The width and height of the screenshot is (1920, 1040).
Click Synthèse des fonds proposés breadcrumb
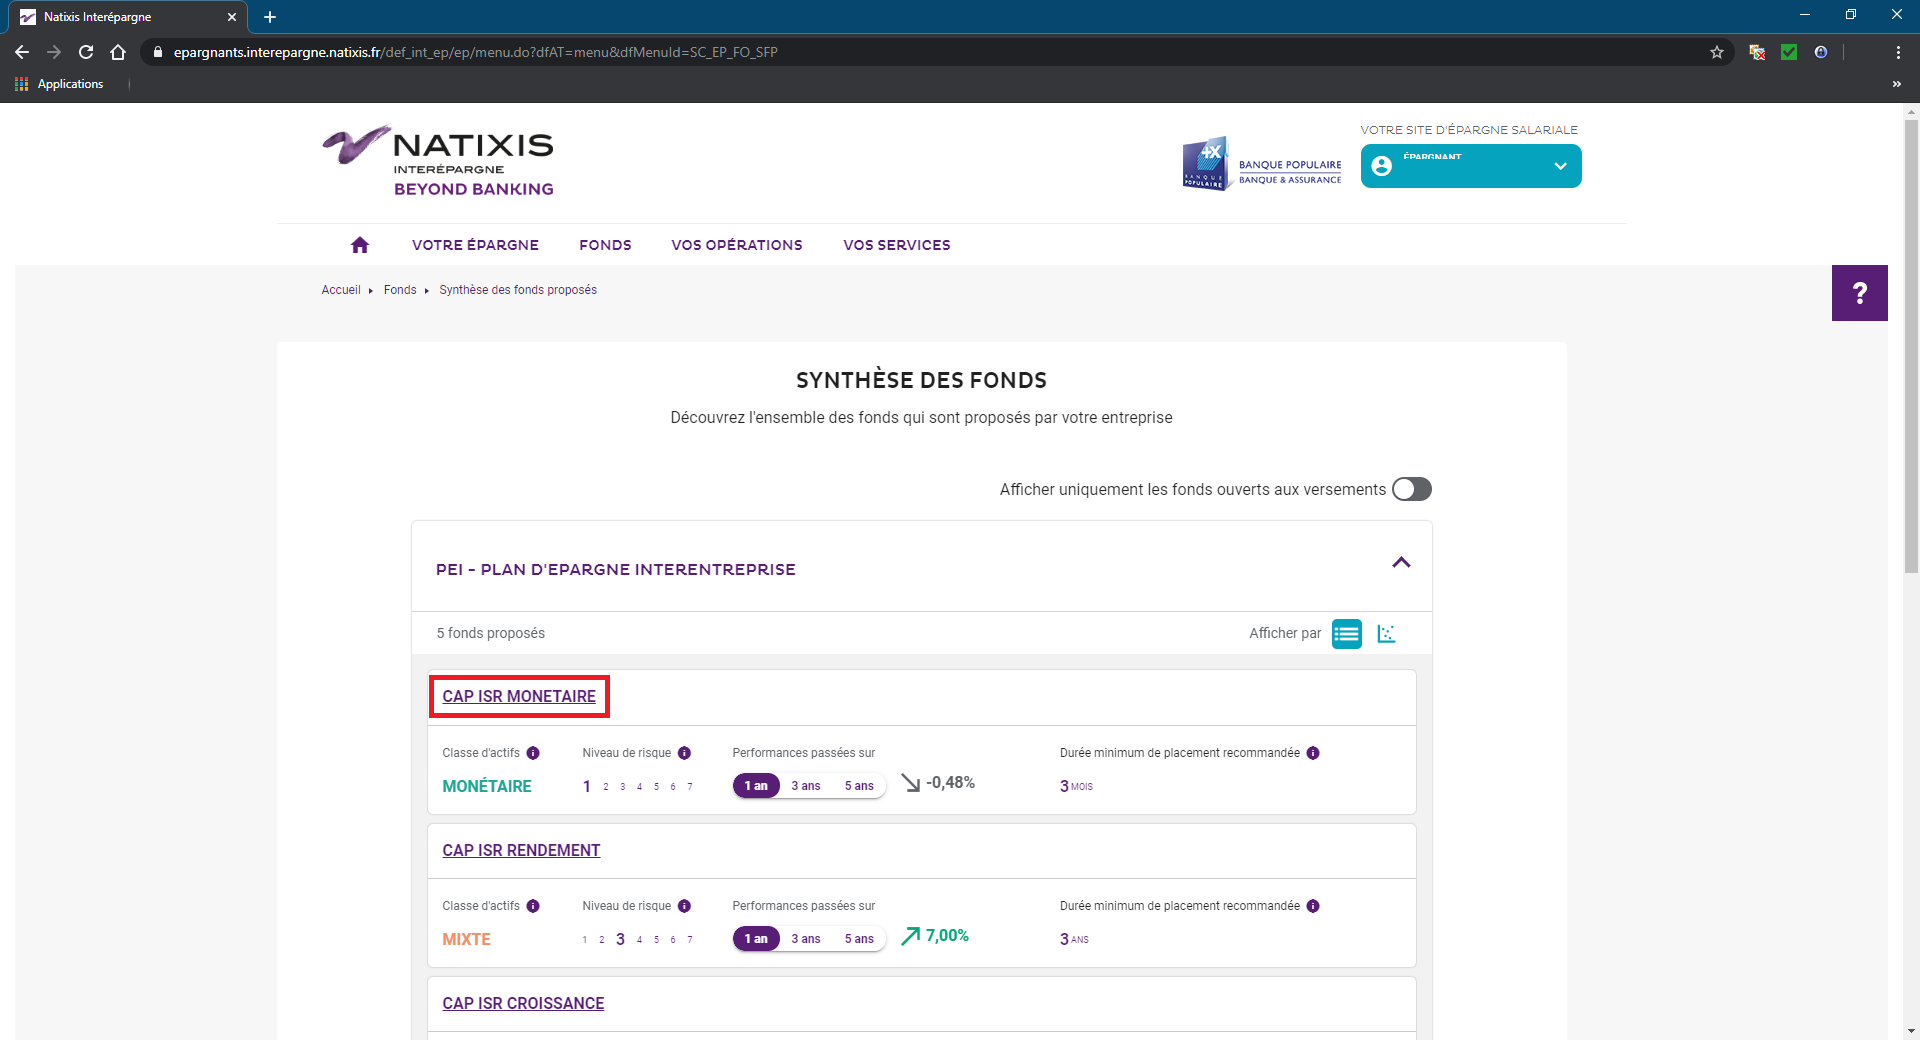pos(518,290)
